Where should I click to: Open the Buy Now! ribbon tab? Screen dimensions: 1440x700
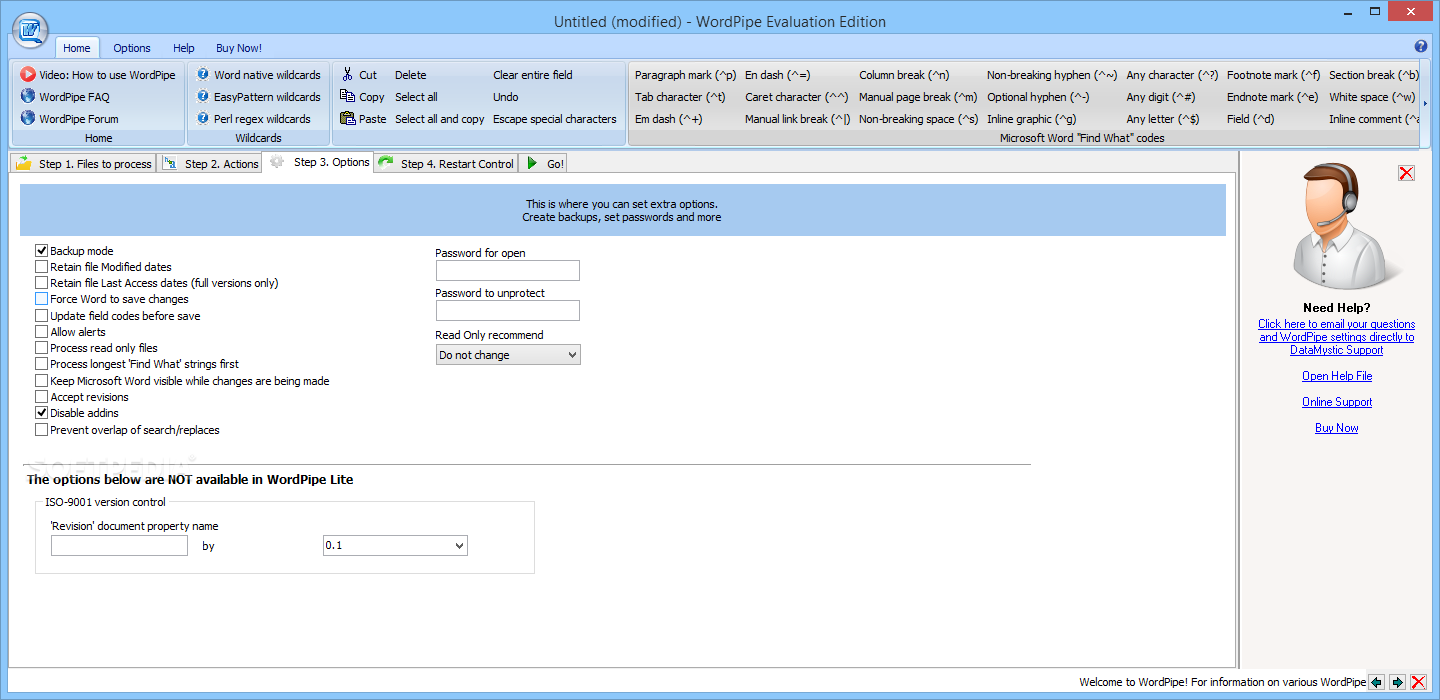pyautogui.click(x=239, y=48)
